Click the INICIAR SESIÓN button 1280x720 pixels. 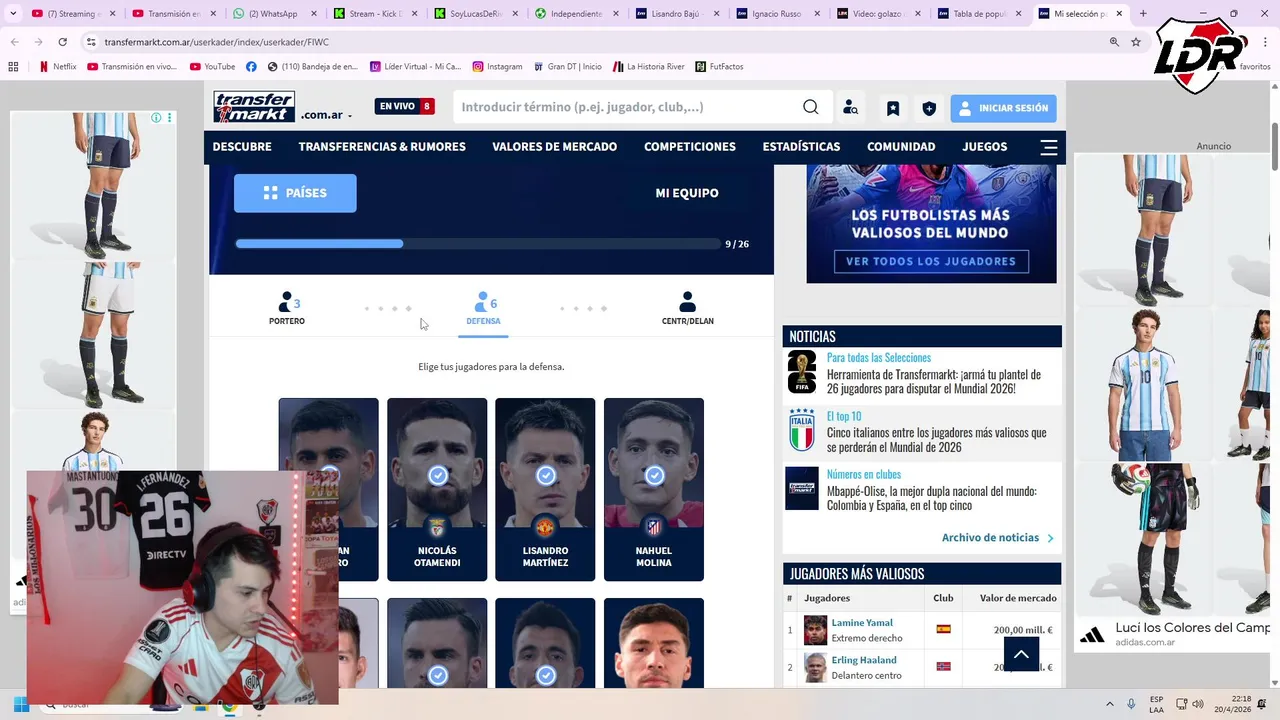(1003, 108)
